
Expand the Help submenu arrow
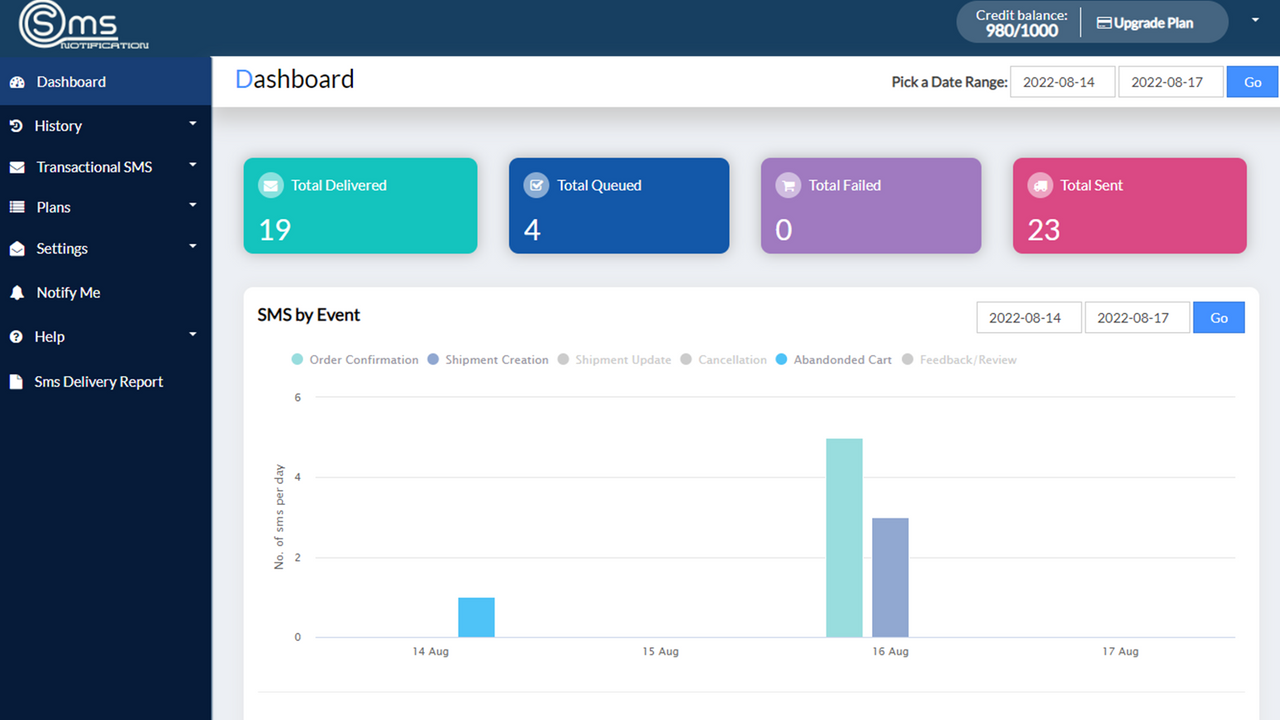pyautogui.click(x=193, y=334)
